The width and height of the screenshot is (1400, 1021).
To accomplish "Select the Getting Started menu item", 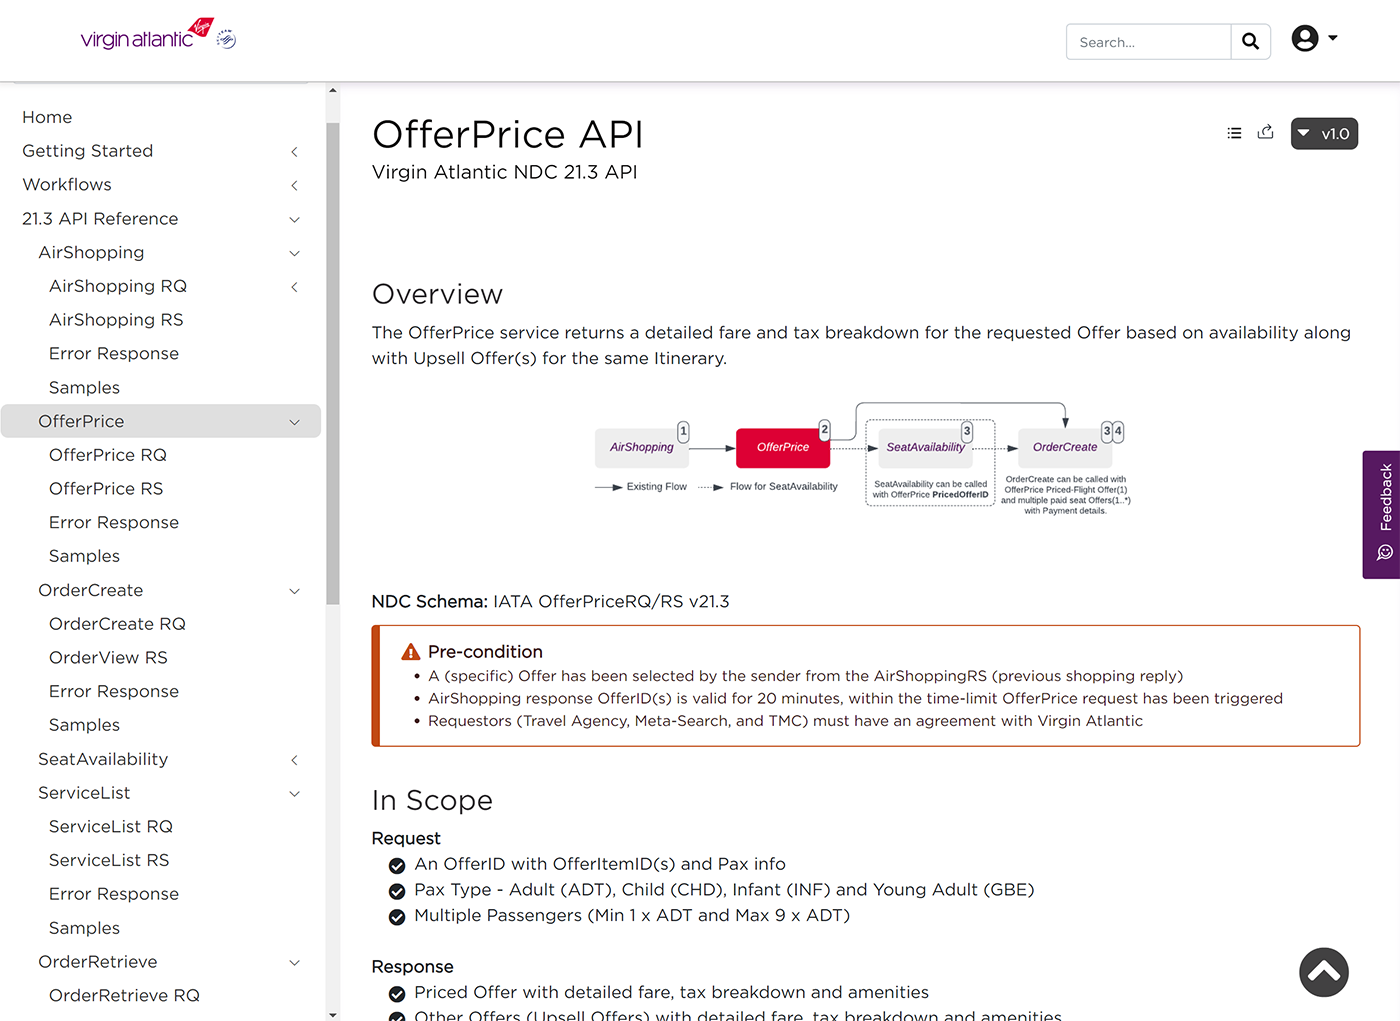I will (x=88, y=151).
